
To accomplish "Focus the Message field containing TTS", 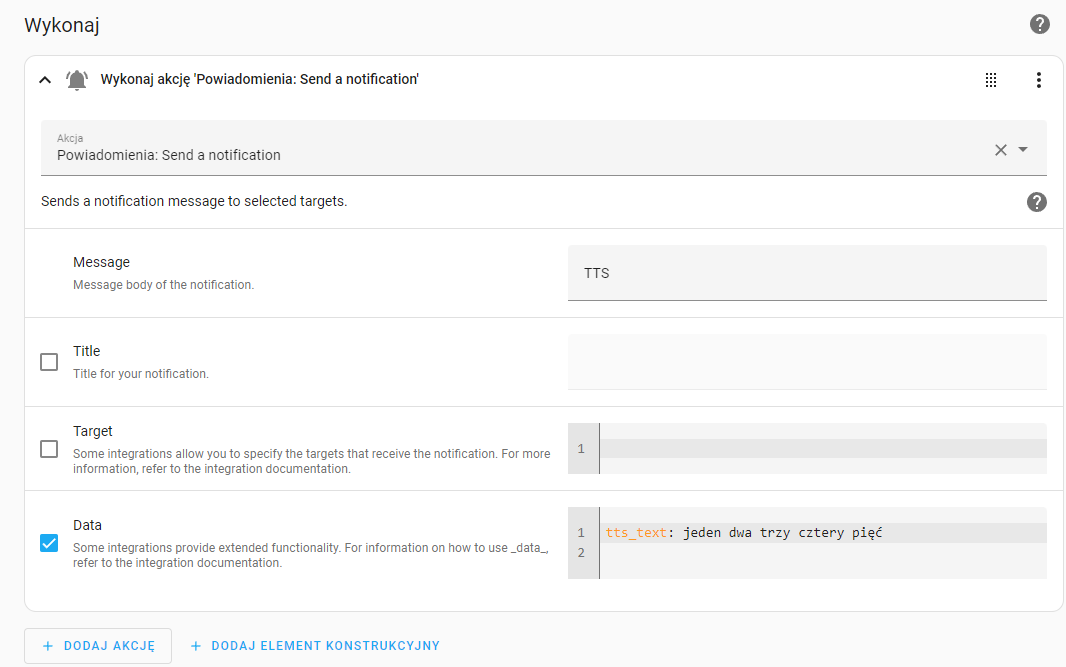I will pyautogui.click(x=807, y=273).
